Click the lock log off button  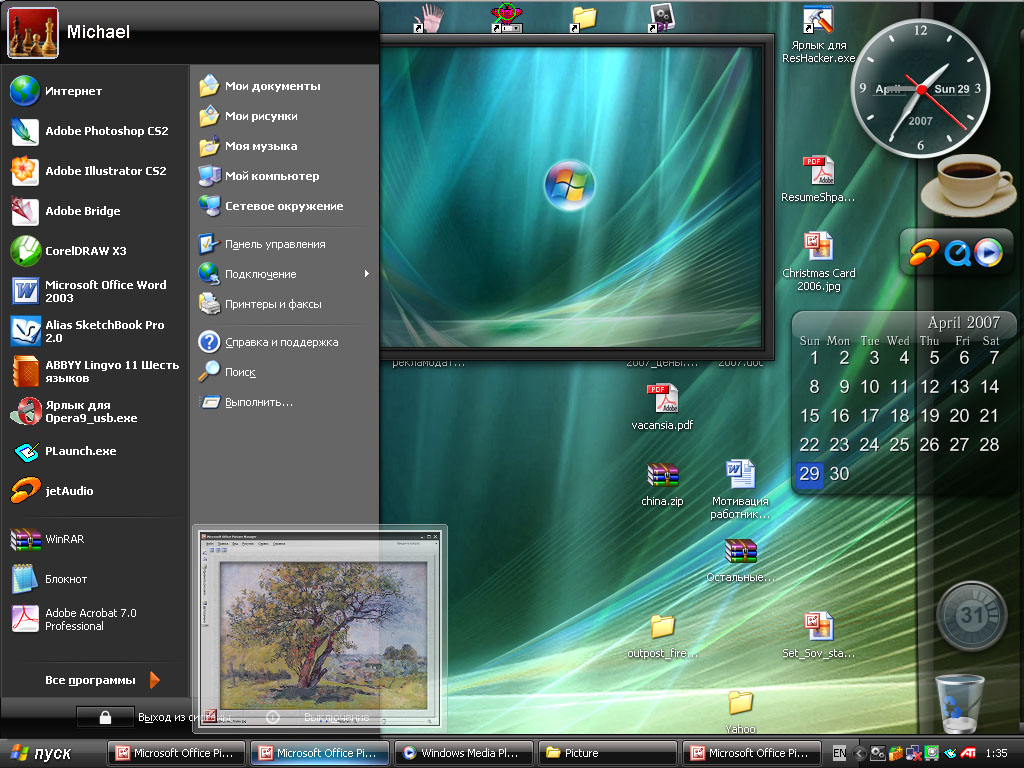point(106,717)
